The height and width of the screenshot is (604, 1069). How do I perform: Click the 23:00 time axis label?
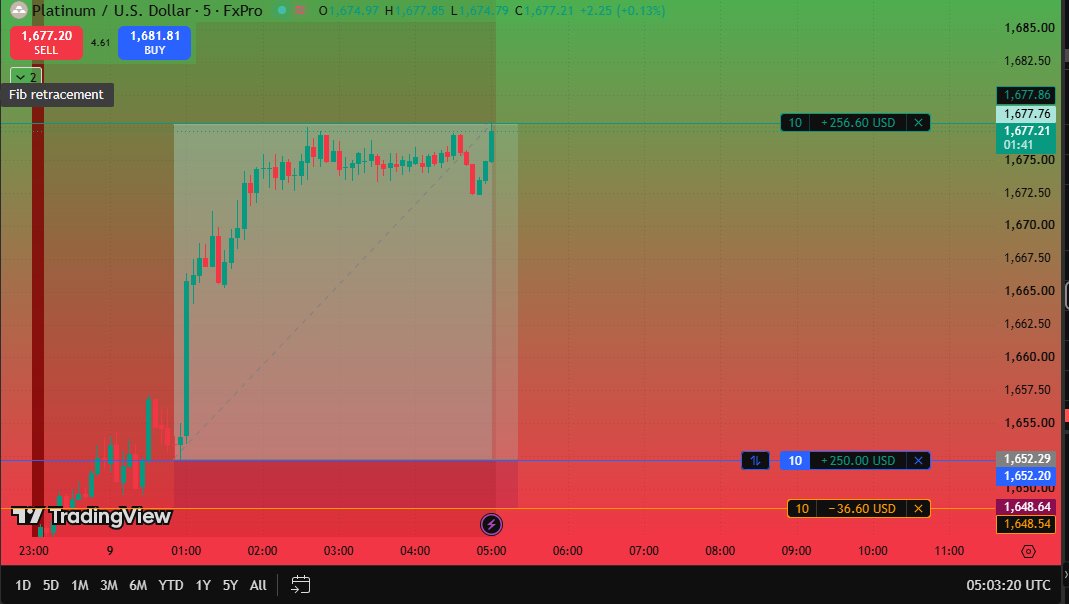(x=33, y=551)
